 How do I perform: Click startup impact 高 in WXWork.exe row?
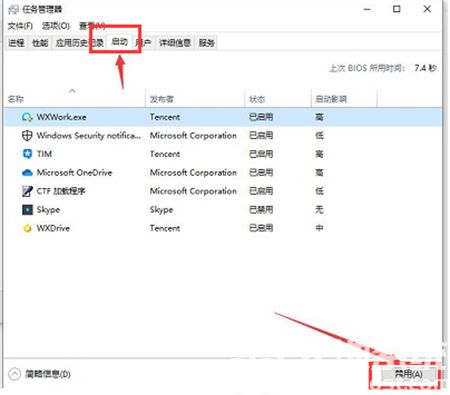tap(319, 117)
